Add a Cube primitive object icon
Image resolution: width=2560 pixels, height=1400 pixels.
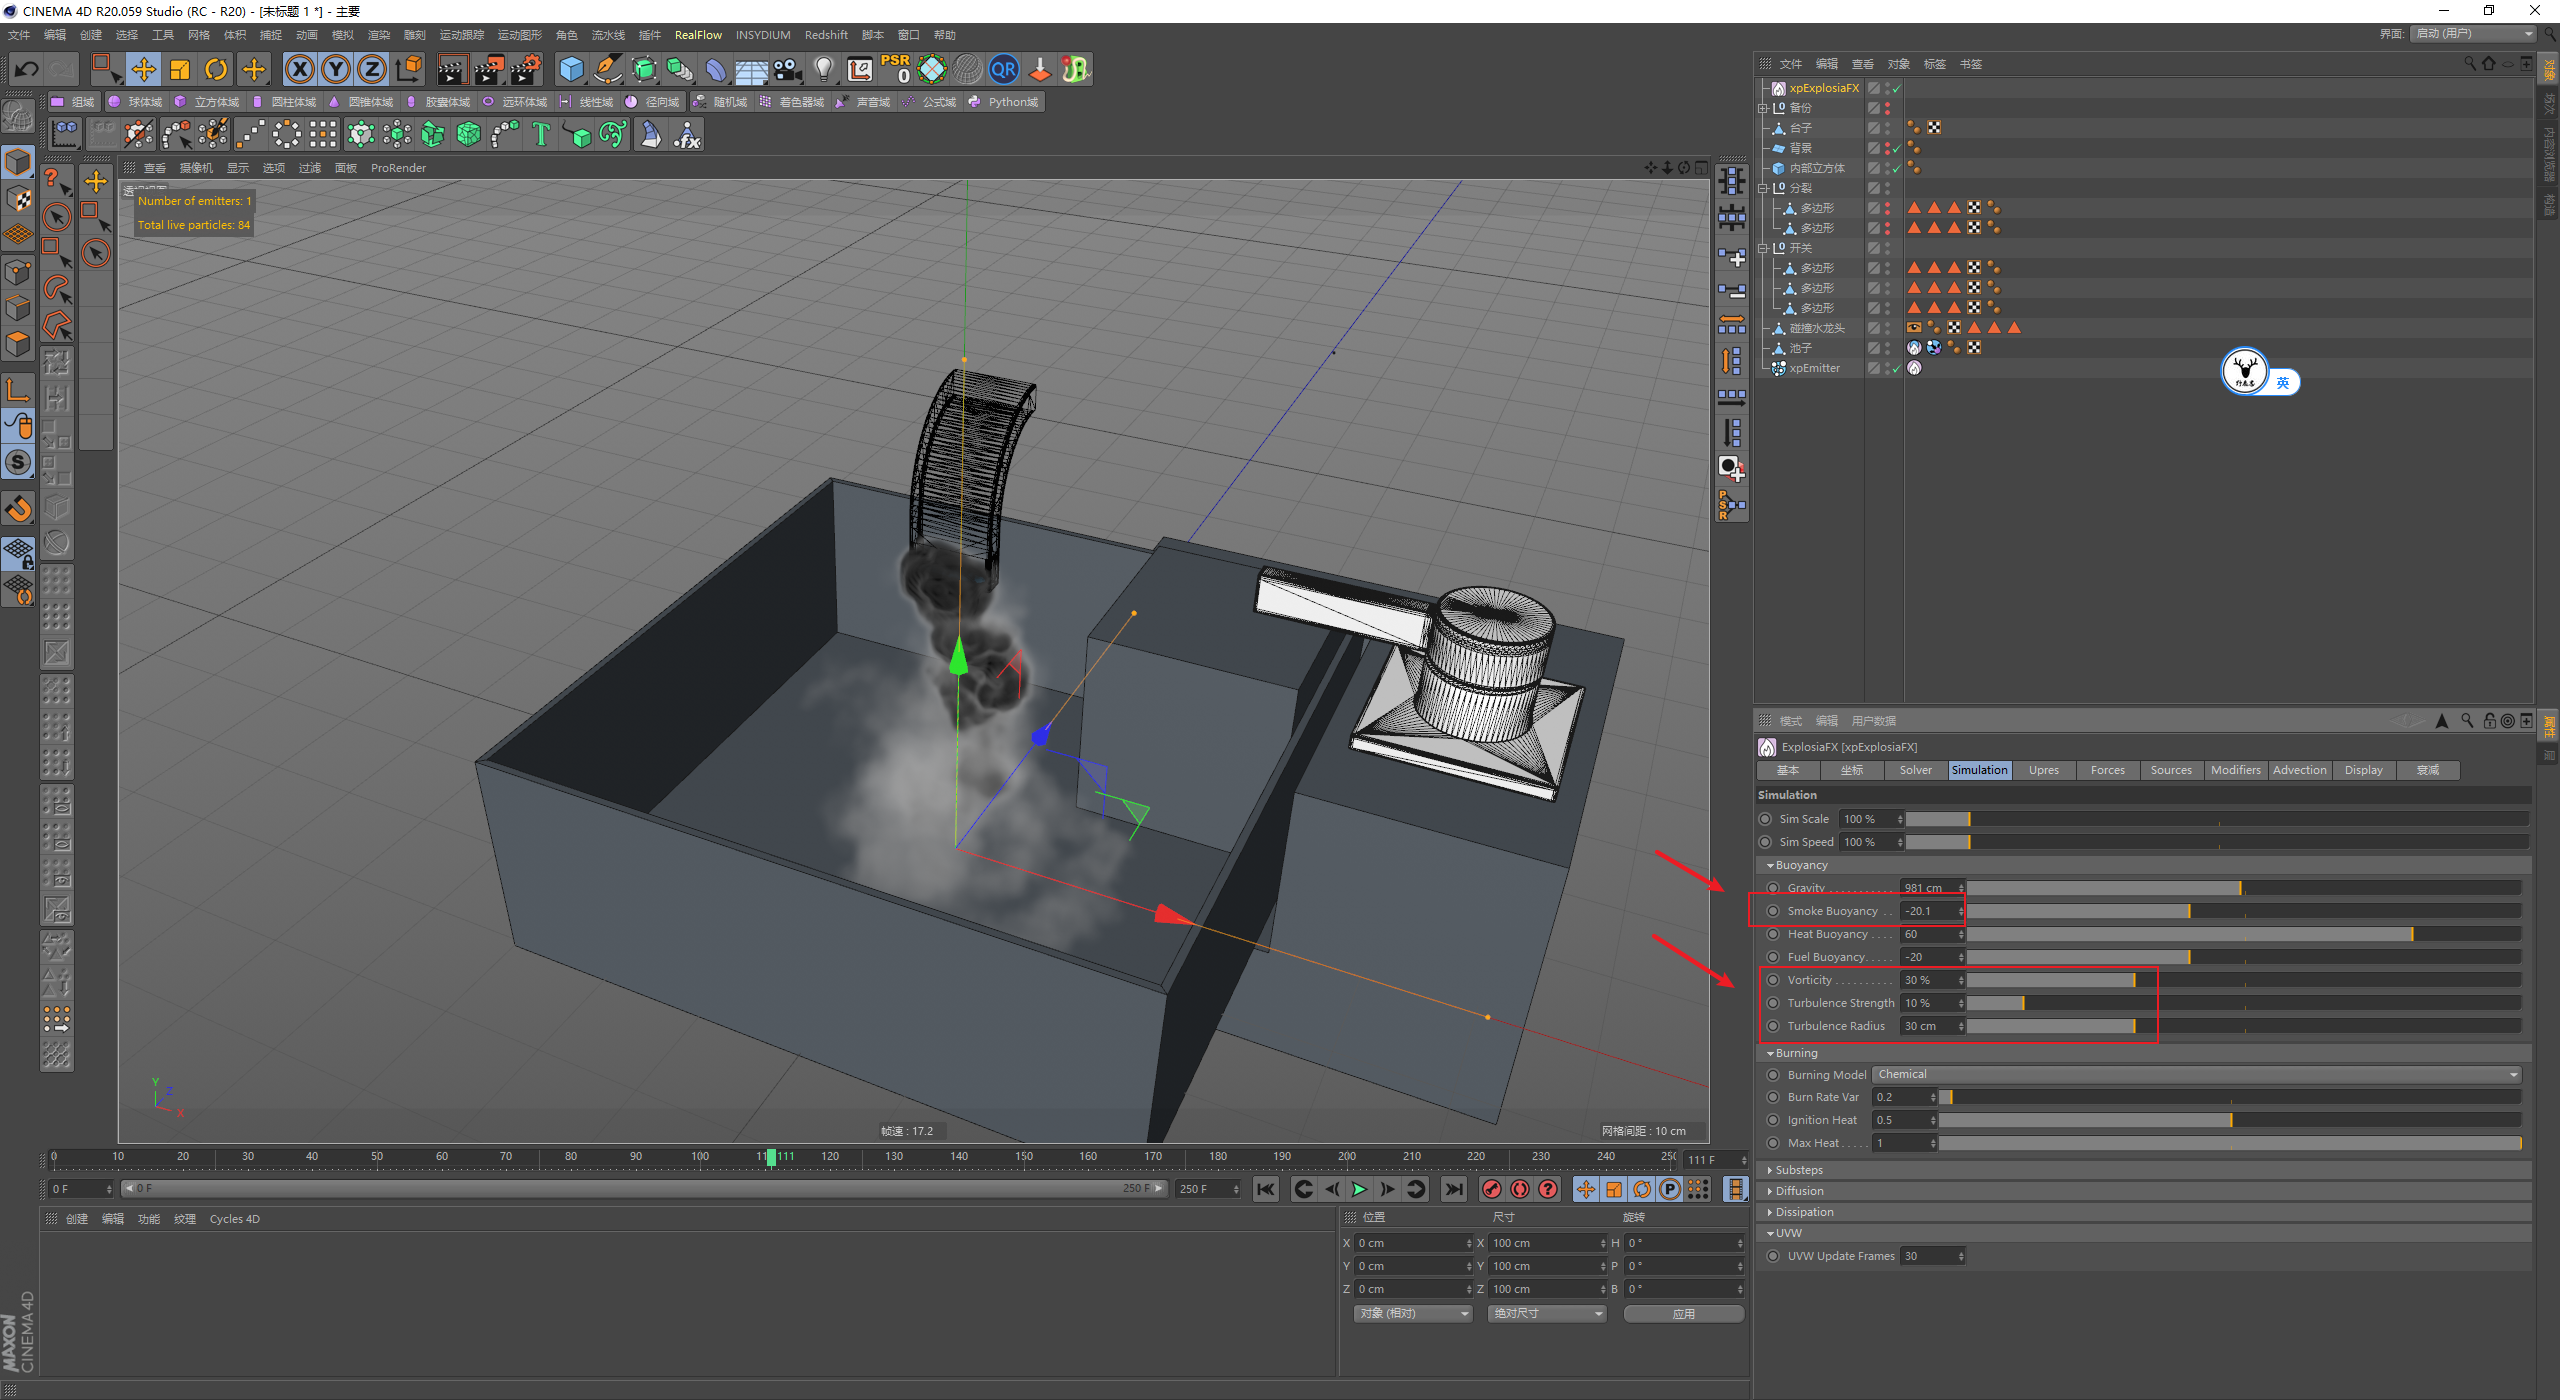pos(571,69)
